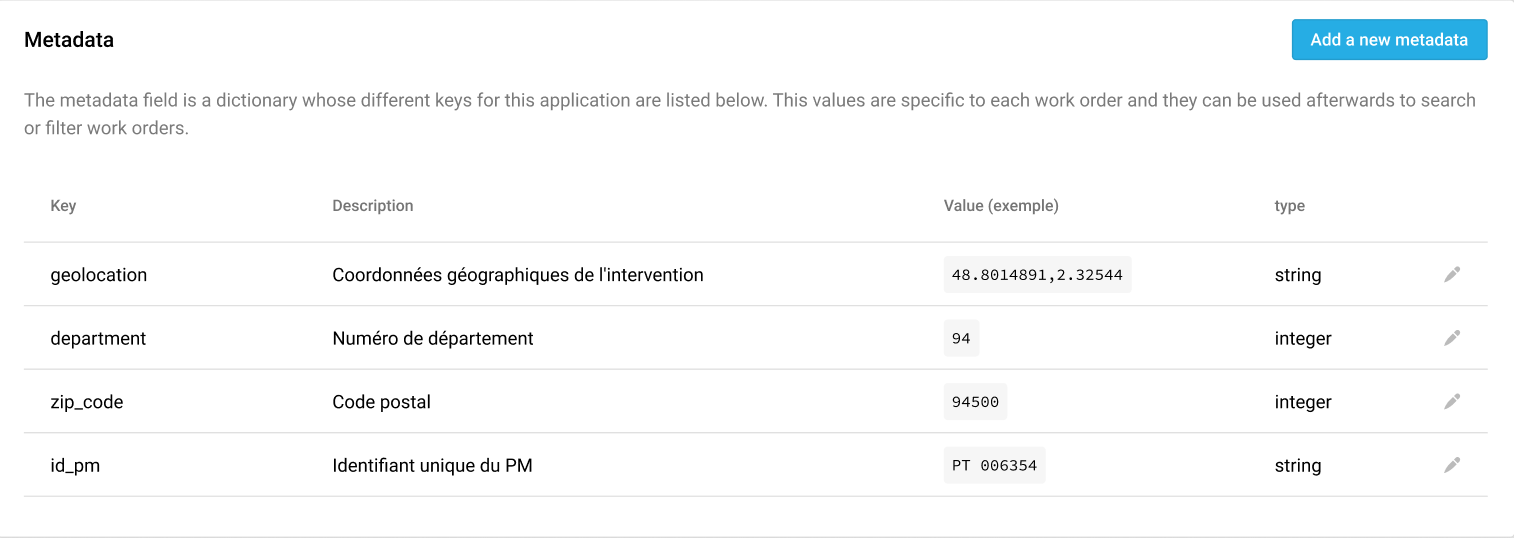The width and height of the screenshot is (1514, 538).
Task: Select the Code postal description text
Action: tap(382, 402)
